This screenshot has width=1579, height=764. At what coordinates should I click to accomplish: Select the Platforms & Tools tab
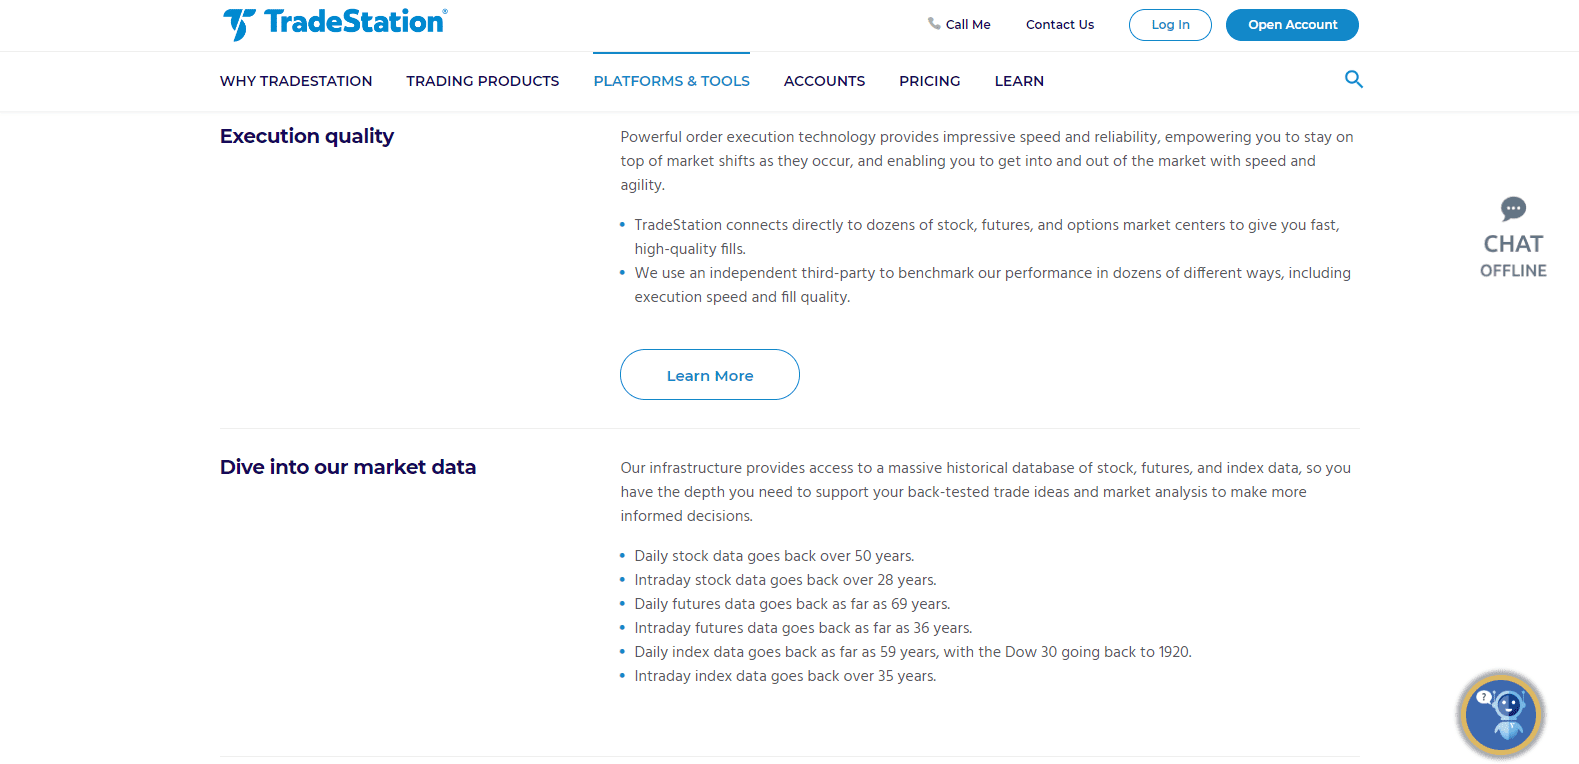coord(671,81)
